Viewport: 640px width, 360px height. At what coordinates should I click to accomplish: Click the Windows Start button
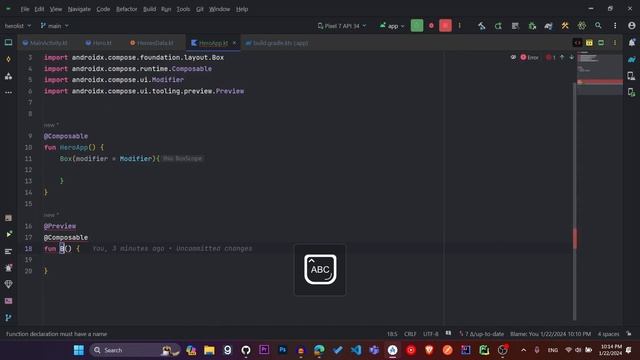point(79,350)
